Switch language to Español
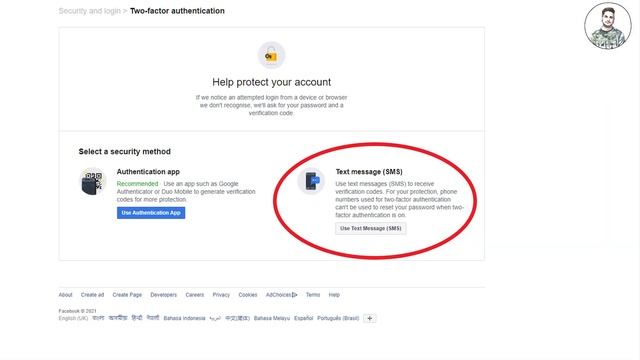This screenshot has width=640, height=360. click(304, 318)
